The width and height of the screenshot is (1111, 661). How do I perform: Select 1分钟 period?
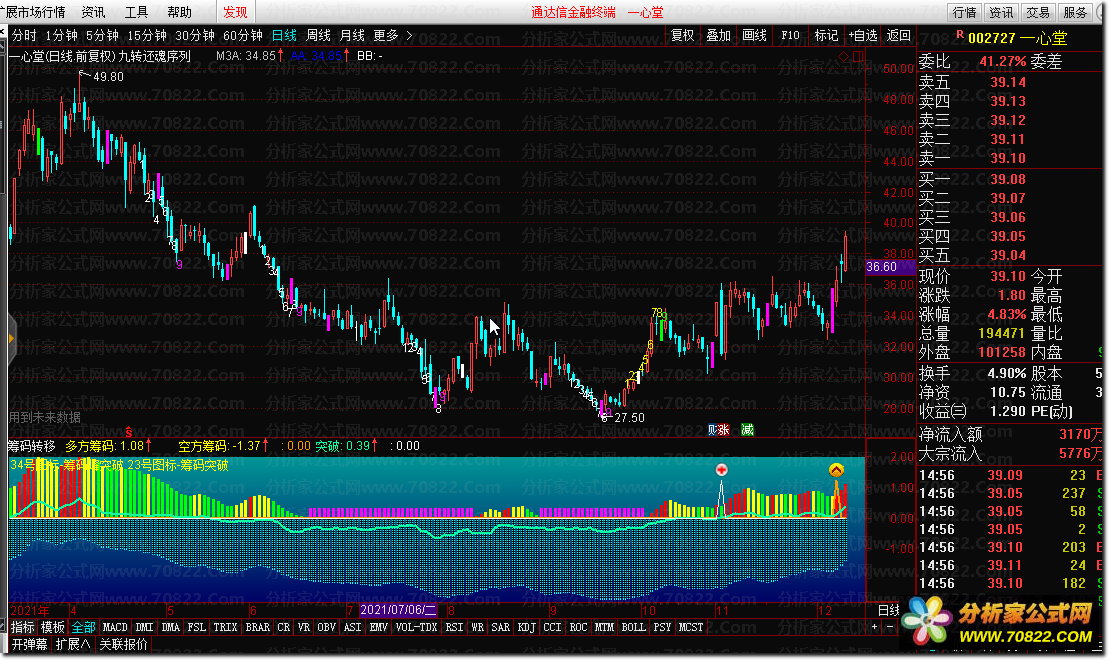pos(61,35)
